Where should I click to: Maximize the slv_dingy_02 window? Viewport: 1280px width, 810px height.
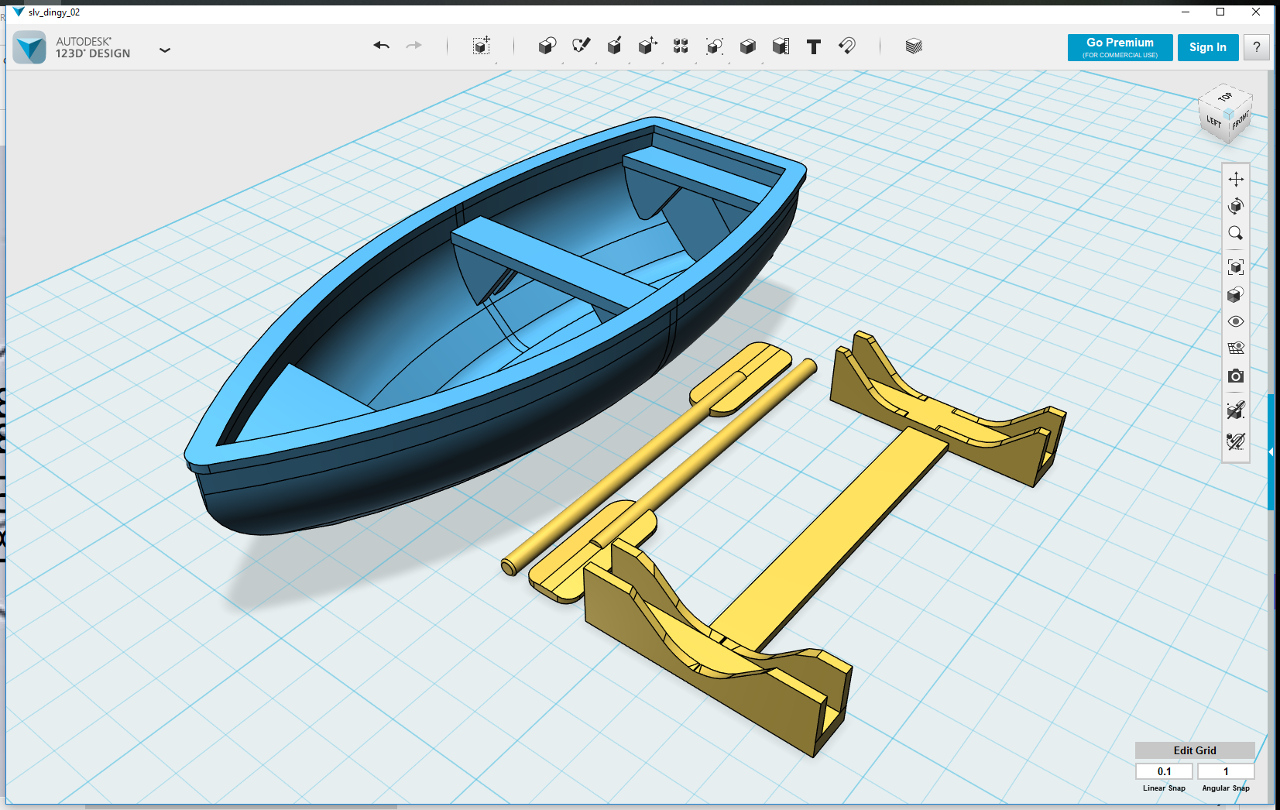click(x=1220, y=11)
